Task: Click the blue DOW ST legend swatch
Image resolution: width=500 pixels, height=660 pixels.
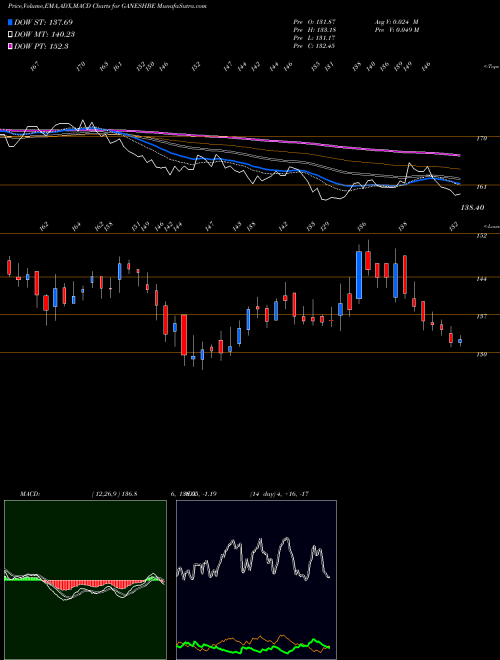Action: (10, 22)
